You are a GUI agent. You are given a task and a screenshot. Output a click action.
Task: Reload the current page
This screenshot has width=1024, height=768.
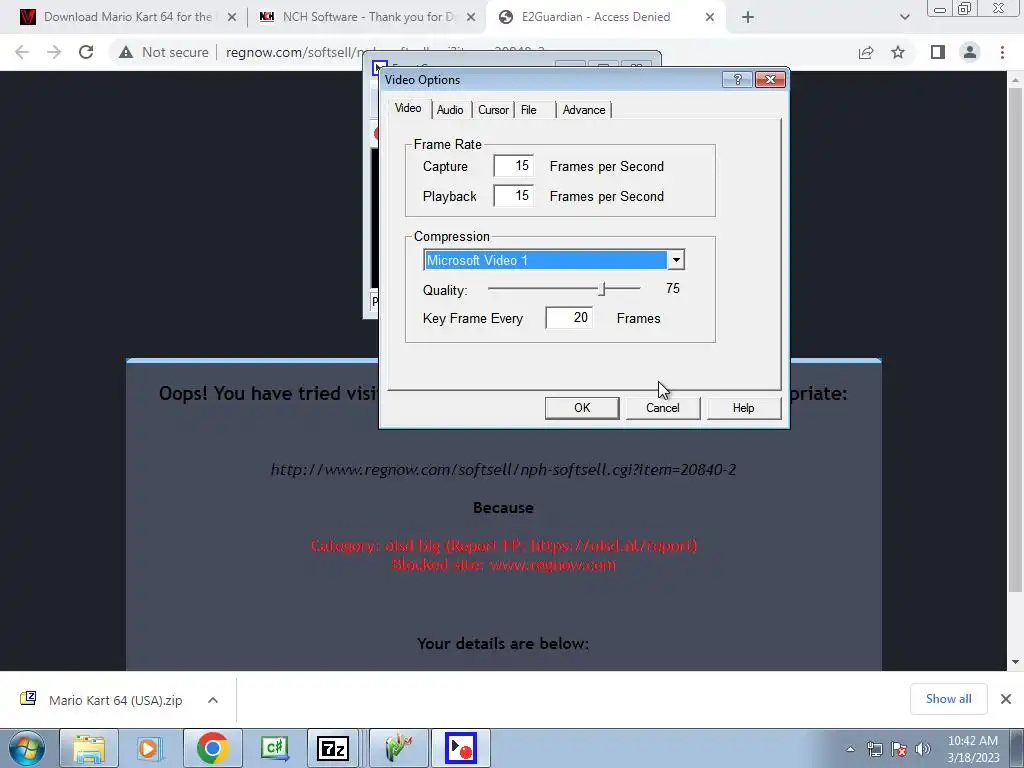[86, 52]
